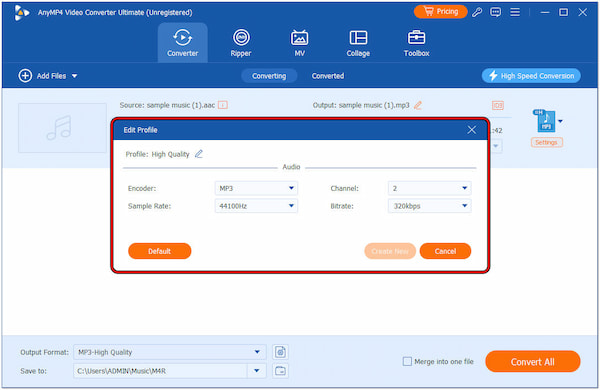The image size is (600, 390).
Task: Switch to the Ripper tab
Action: [241, 42]
